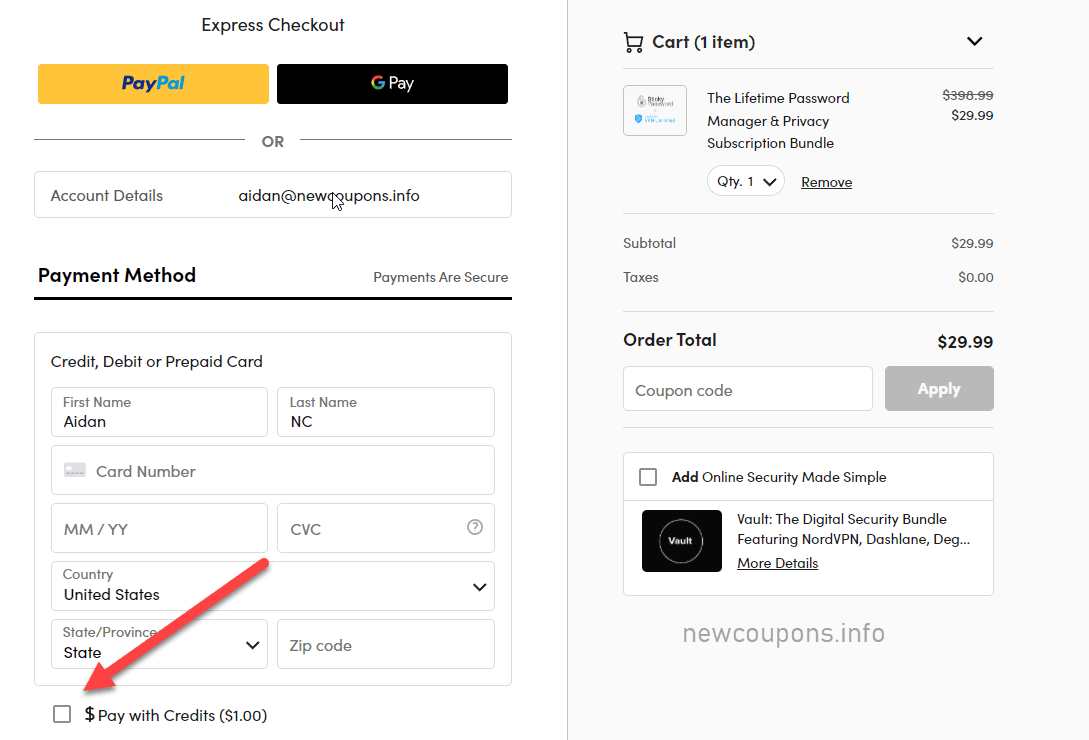Click the Coupon code input field
This screenshot has width=1089, height=740.
click(x=747, y=388)
